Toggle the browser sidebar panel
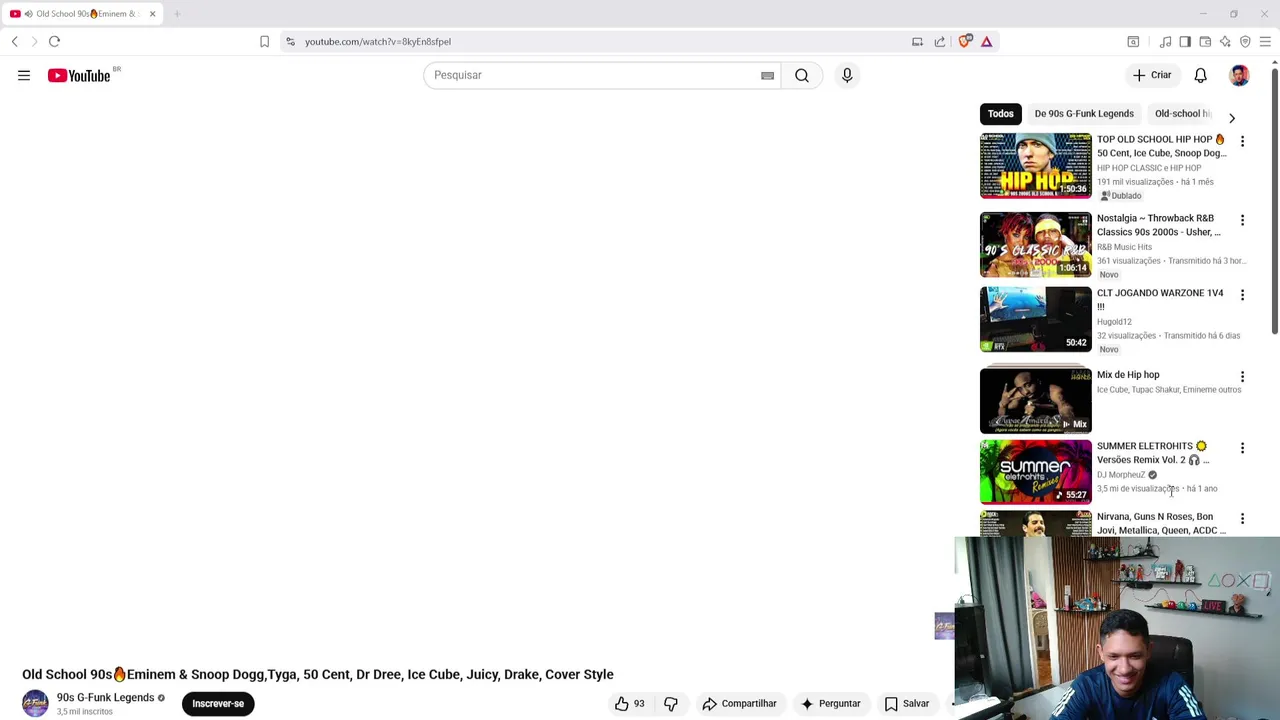Viewport: 1280px width, 720px height. click(1185, 41)
